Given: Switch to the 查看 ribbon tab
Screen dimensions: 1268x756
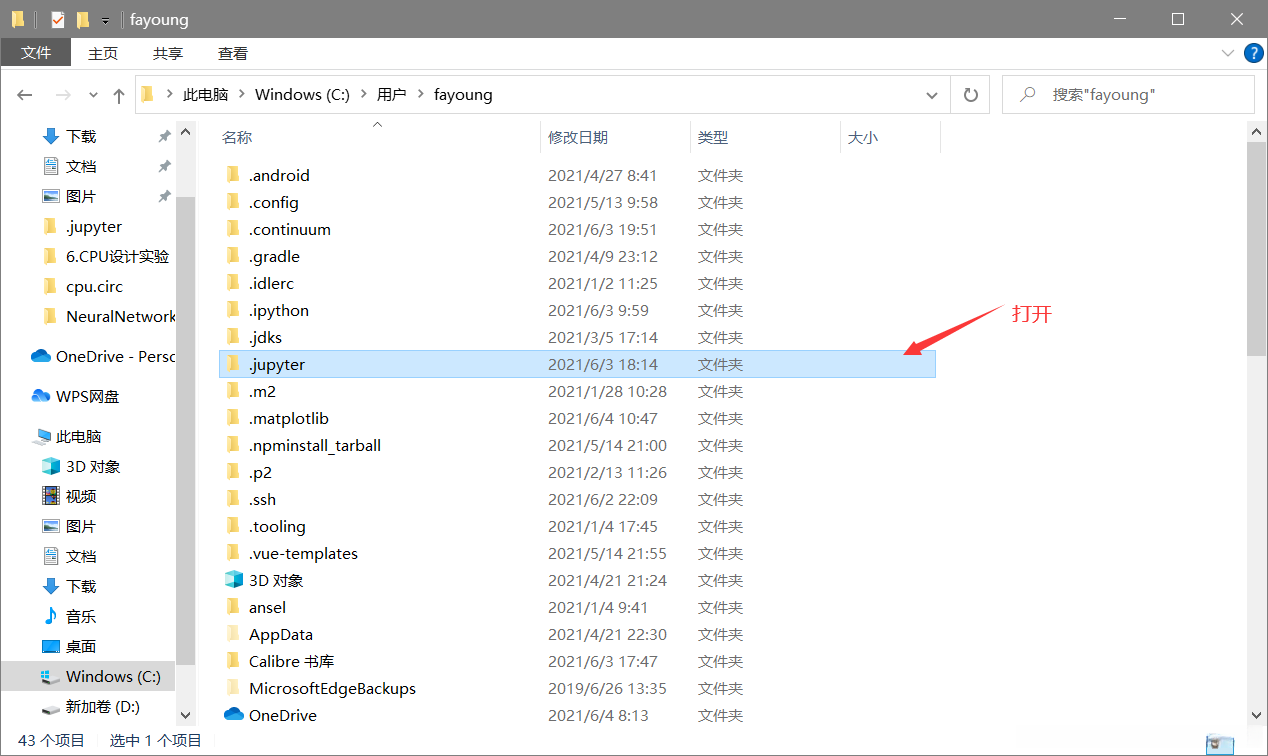Looking at the screenshot, I should 233,53.
